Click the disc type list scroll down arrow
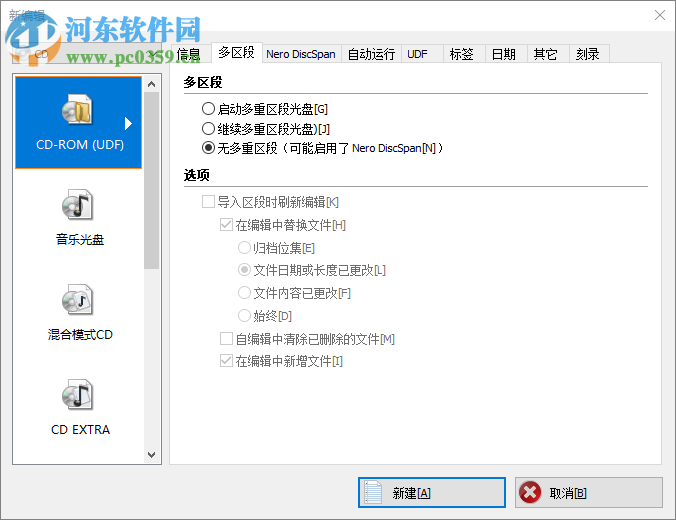This screenshot has height=520, width=676. pyautogui.click(x=151, y=454)
